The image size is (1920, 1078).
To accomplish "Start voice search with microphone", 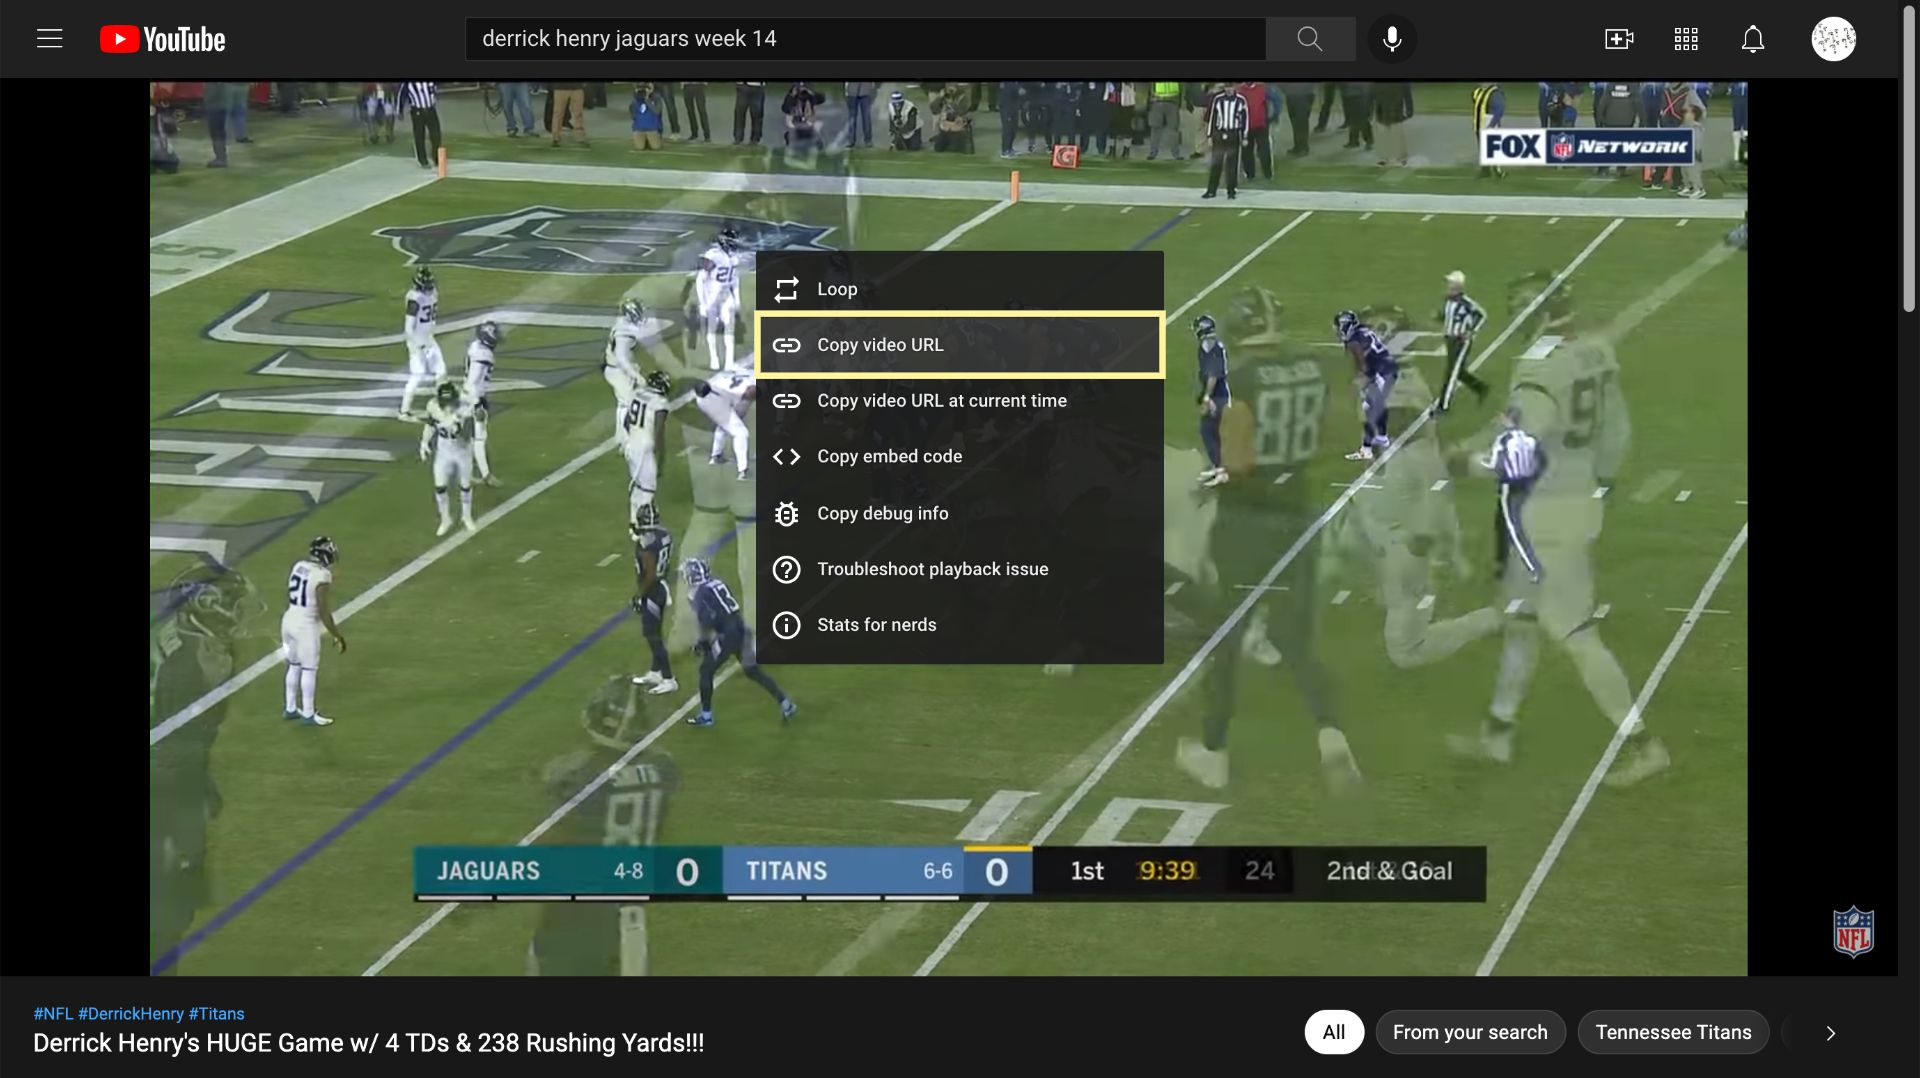I will coord(1391,39).
